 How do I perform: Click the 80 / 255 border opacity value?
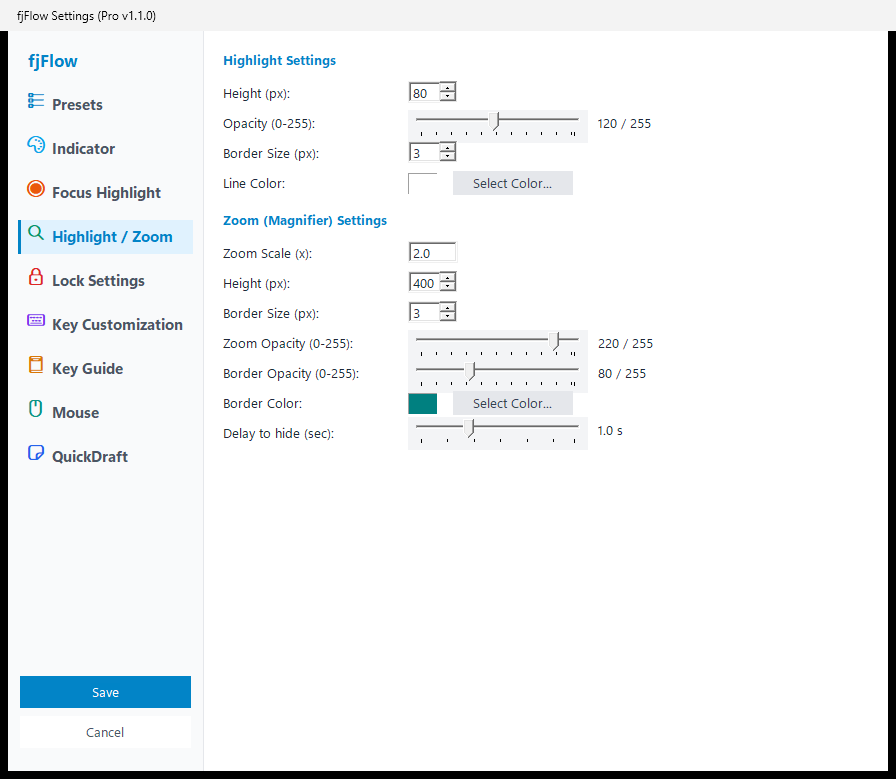[622, 373]
